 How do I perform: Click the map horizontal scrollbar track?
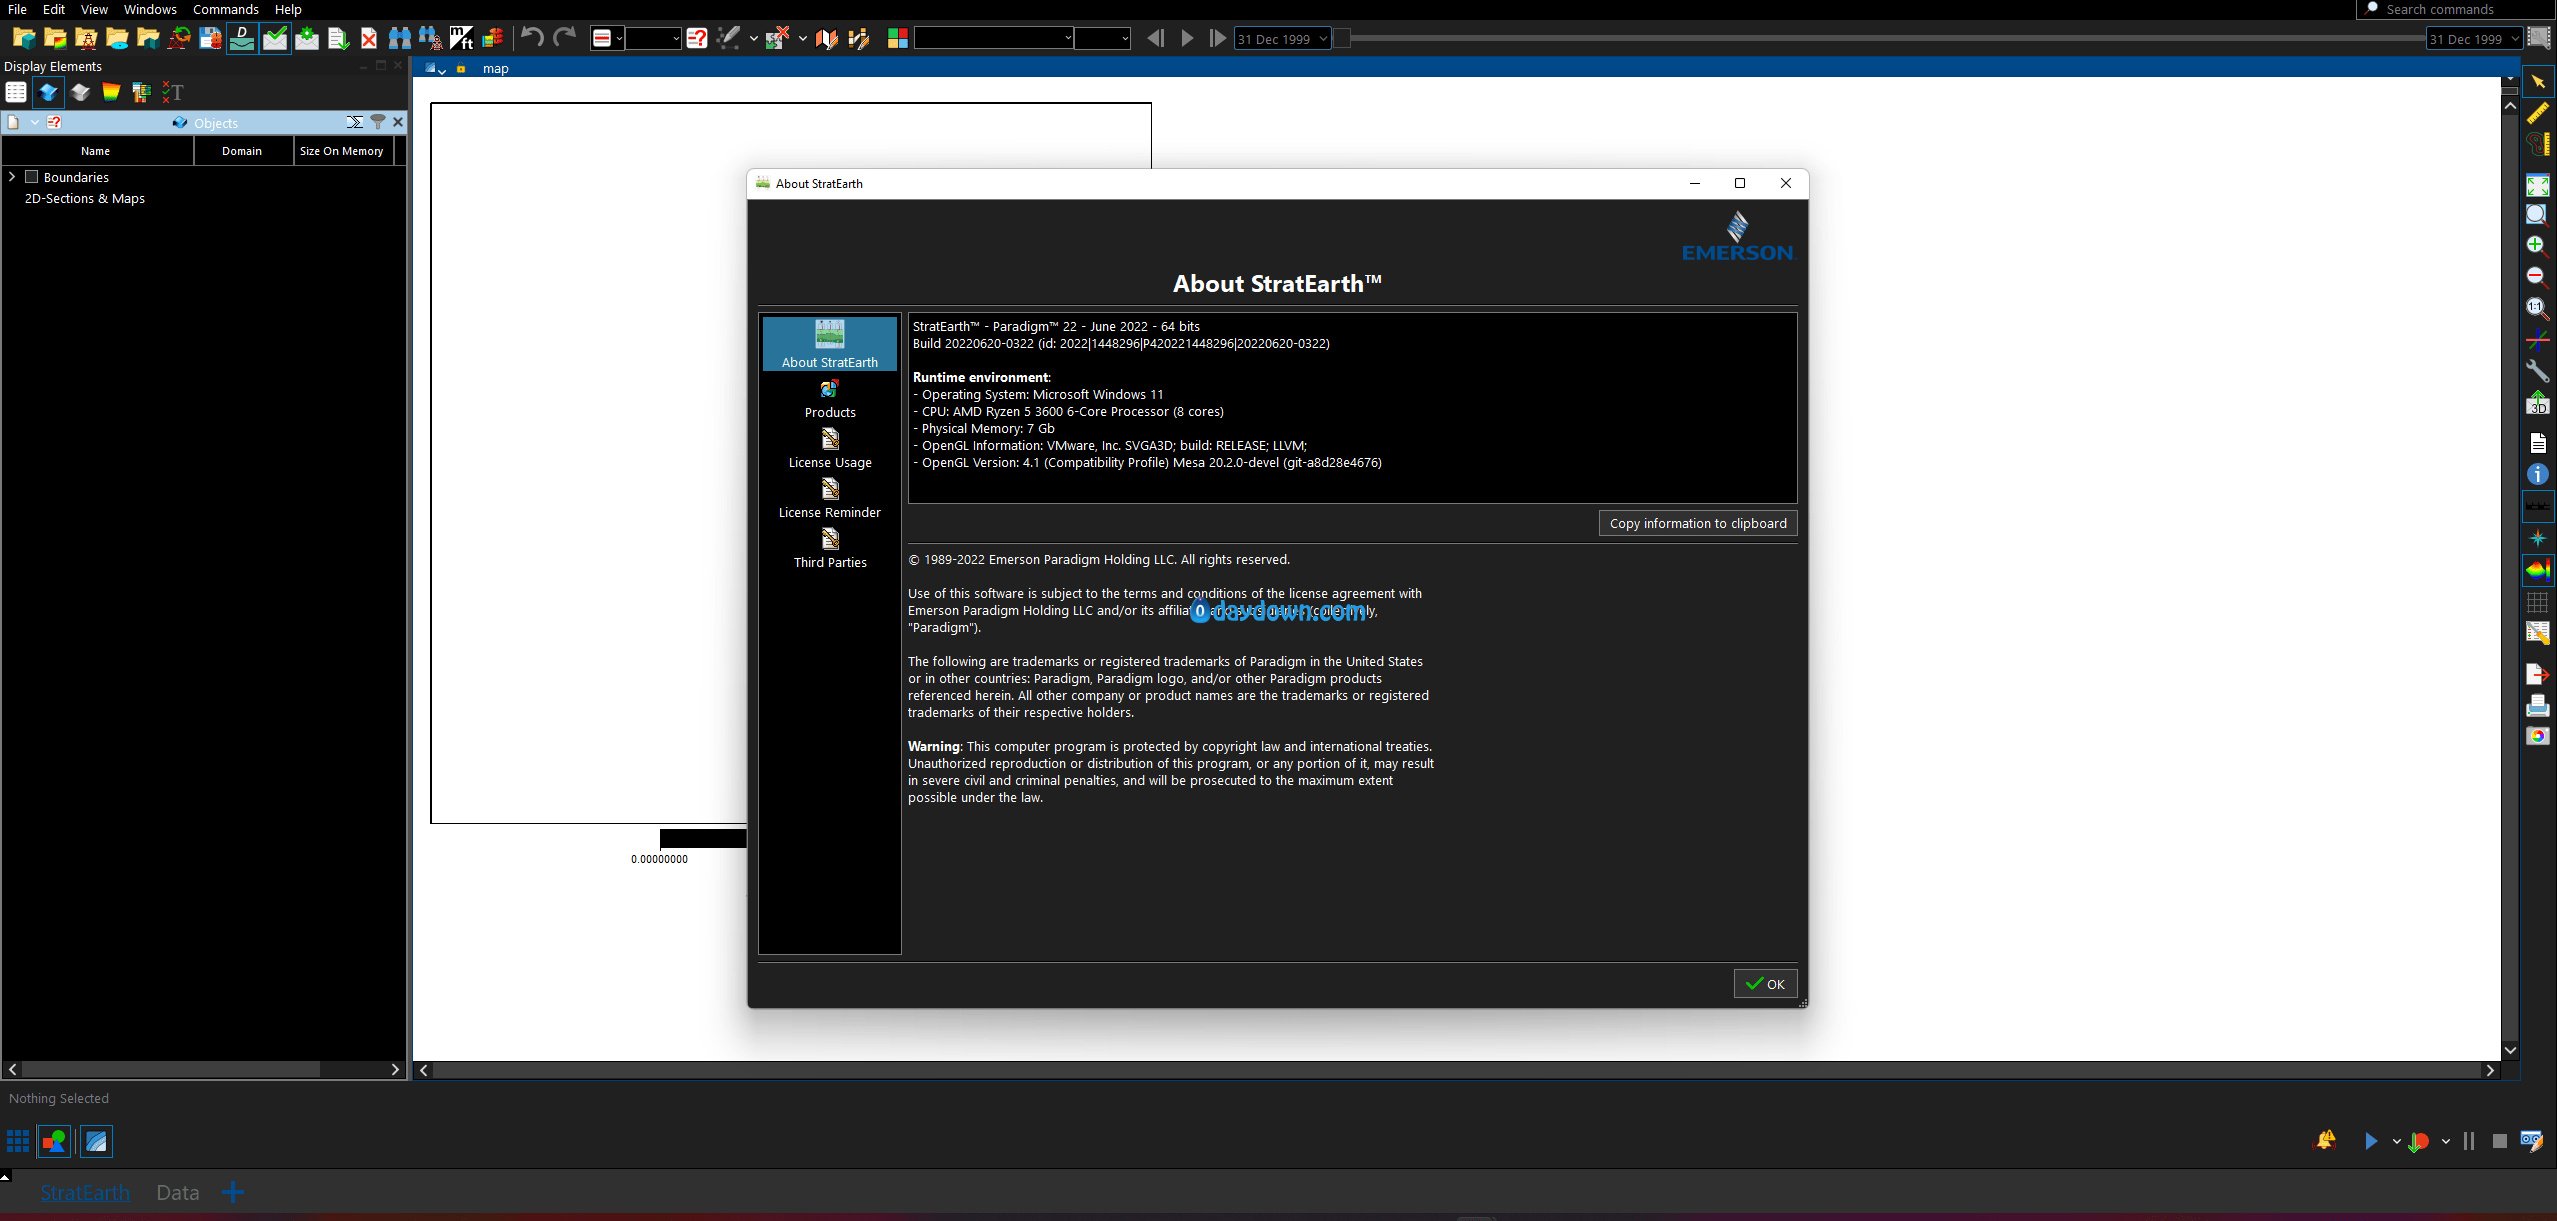[1459, 1069]
